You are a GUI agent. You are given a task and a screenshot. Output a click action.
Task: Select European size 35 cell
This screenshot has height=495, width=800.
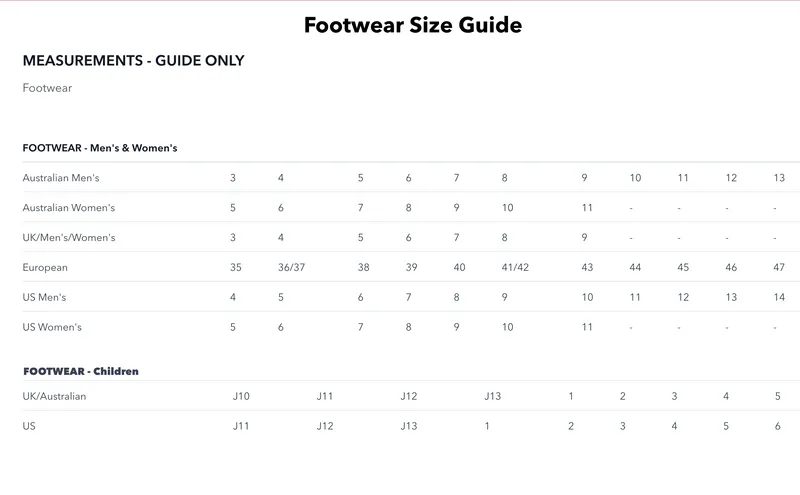click(236, 268)
